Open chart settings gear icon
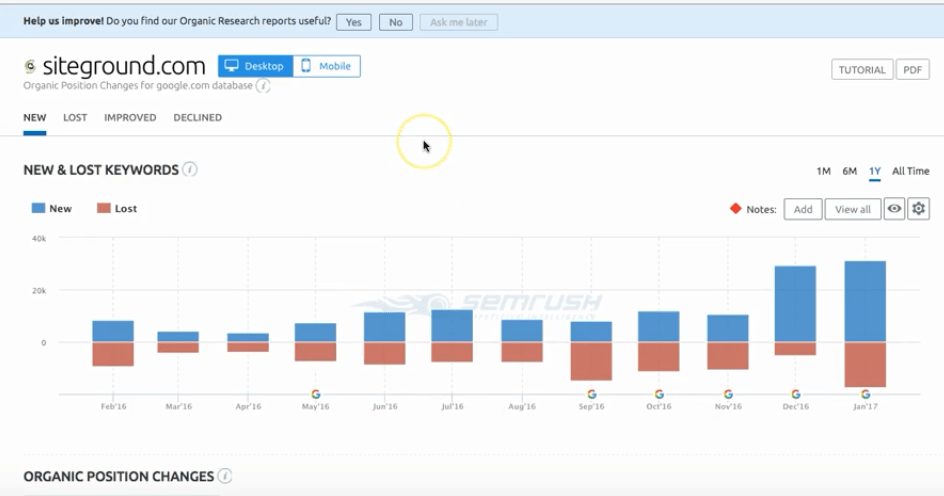The image size is (944, 496). (918, 209)
